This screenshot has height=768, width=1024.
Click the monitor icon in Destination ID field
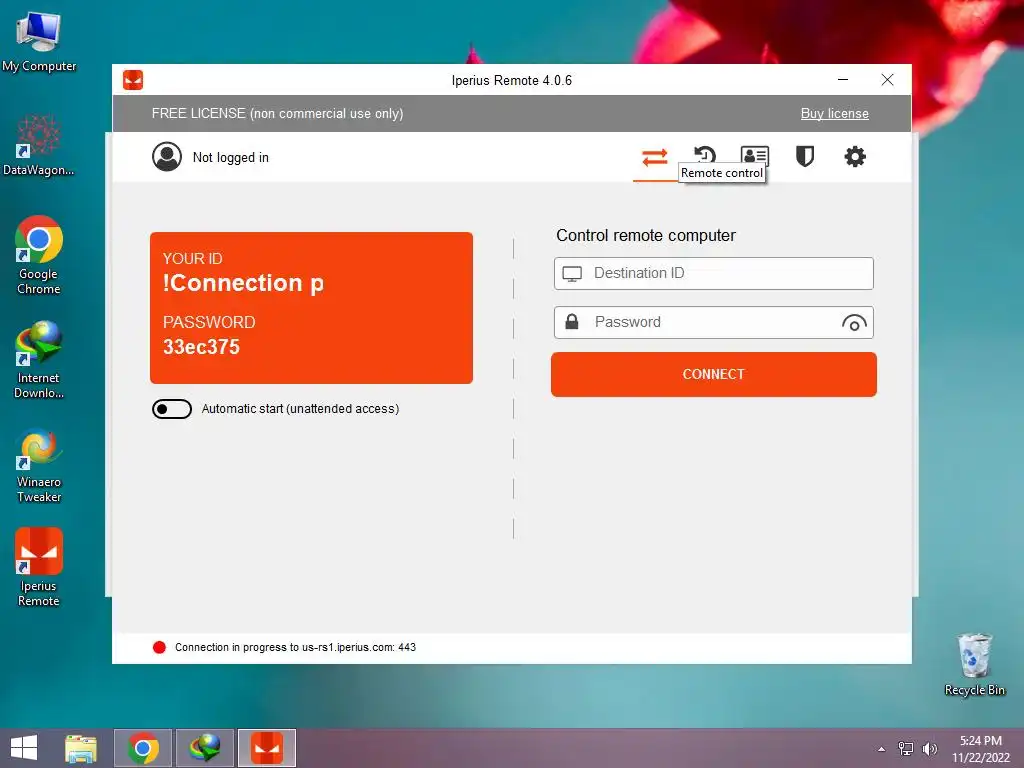pos(572,274)
